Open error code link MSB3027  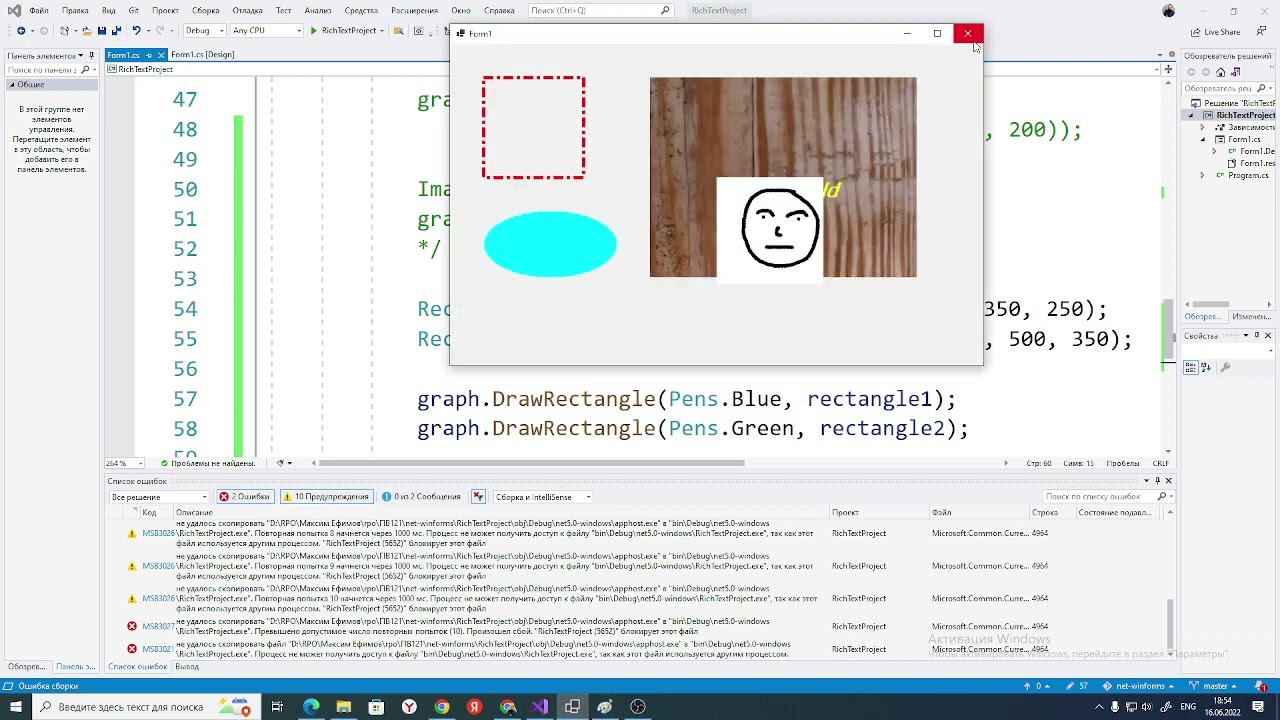(x=158, y=626)
